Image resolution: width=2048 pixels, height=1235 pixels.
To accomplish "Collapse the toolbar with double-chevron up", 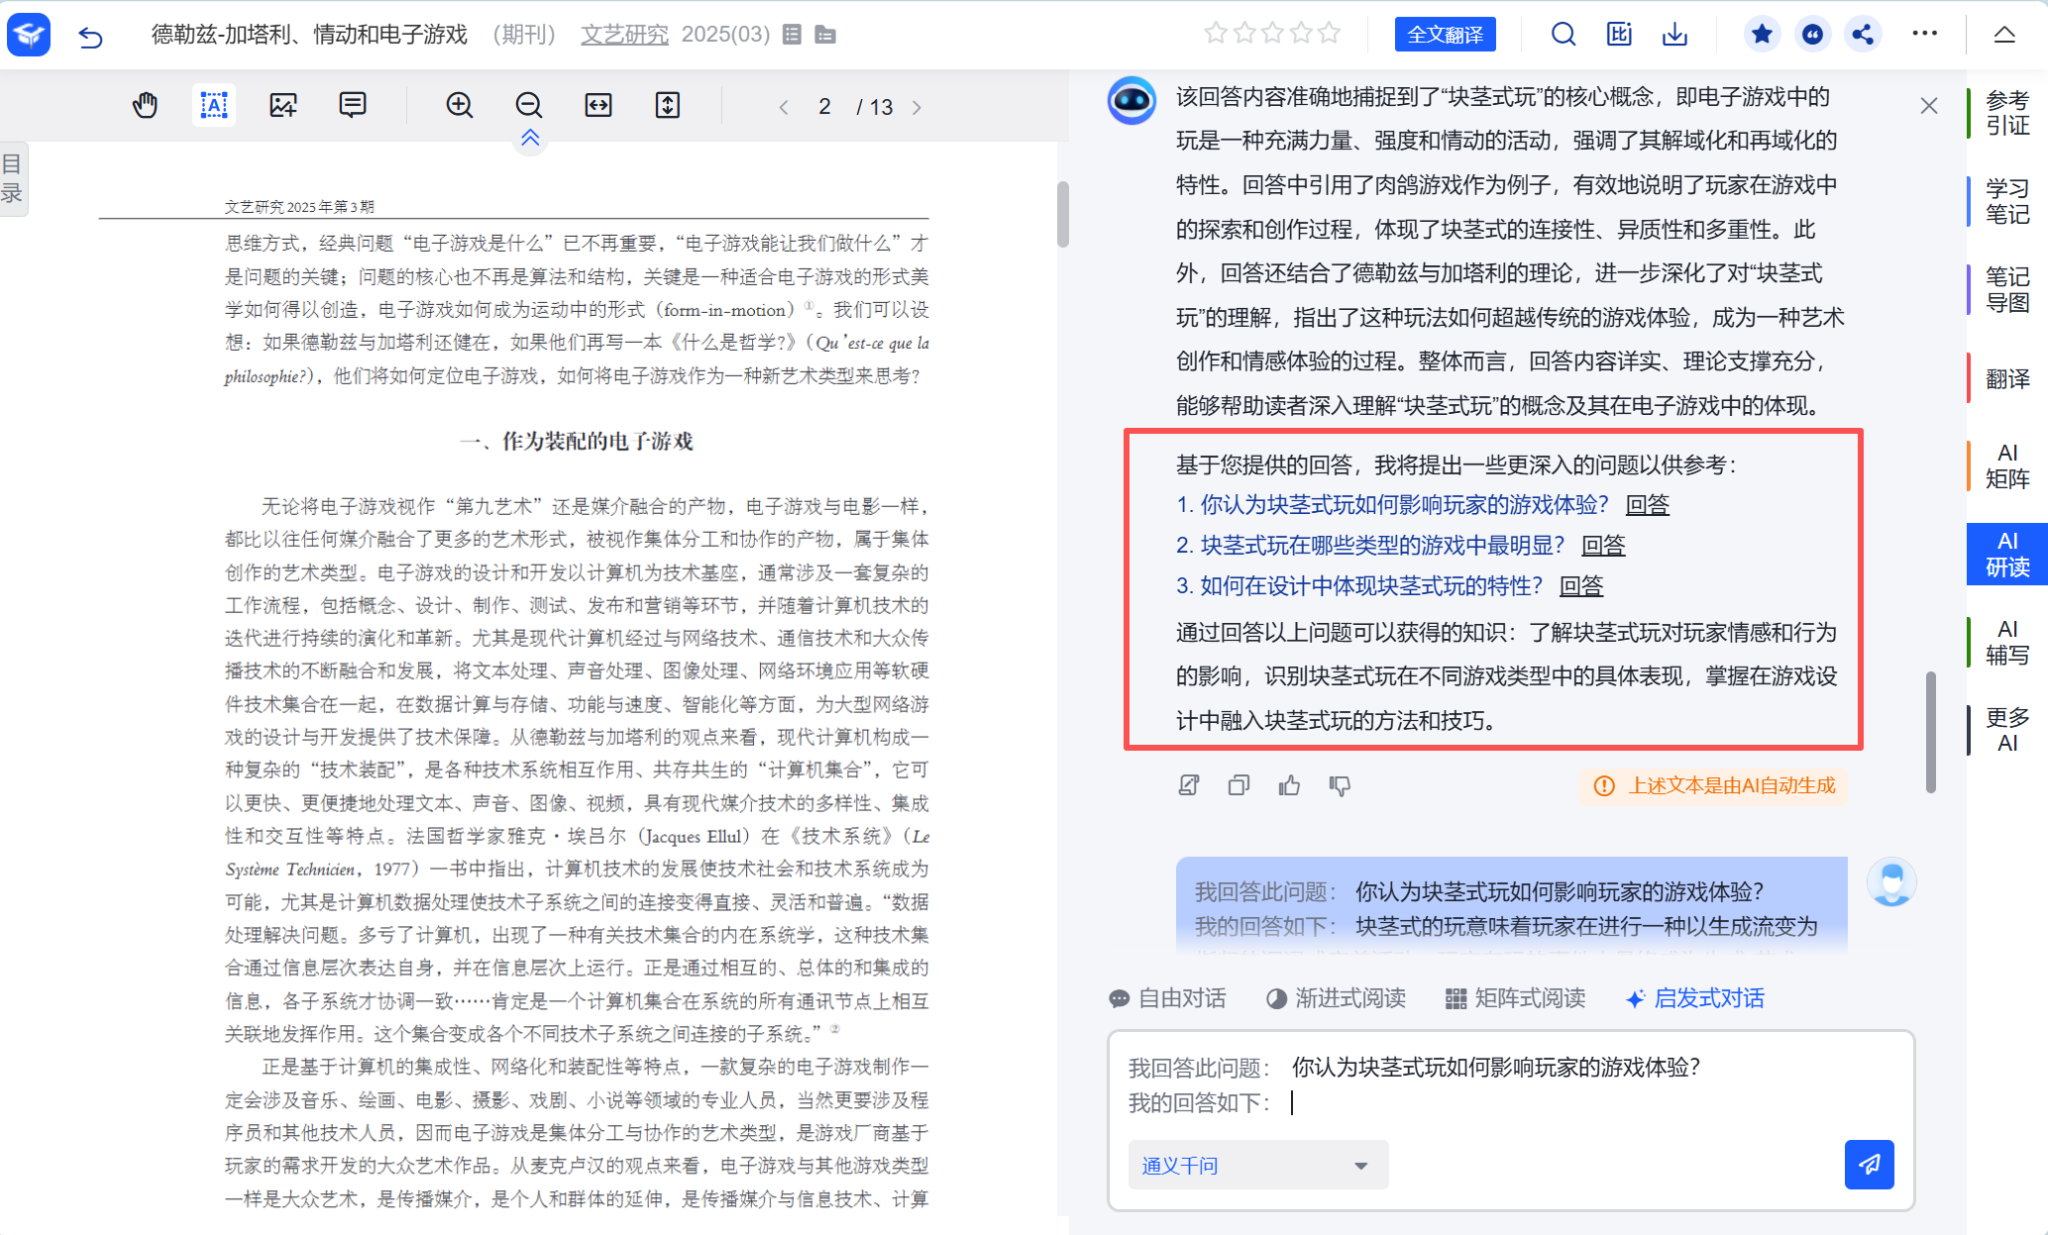I will (530, 138).
